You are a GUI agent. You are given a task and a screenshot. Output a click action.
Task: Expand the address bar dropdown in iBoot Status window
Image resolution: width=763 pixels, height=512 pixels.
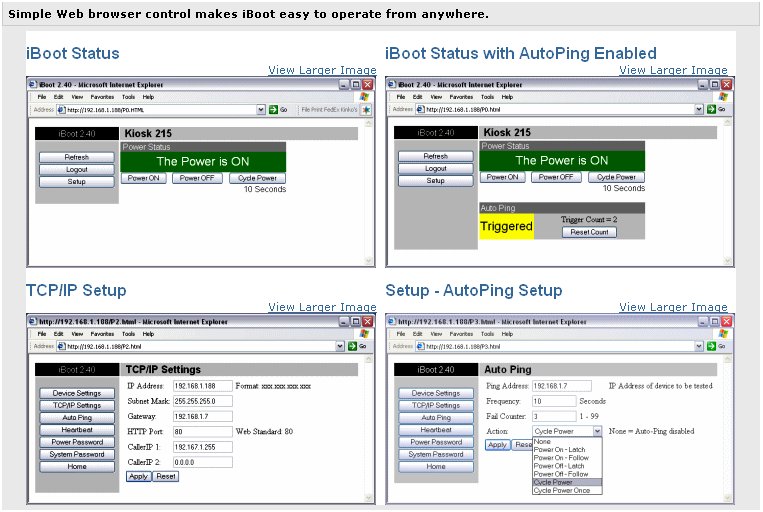point(261,110)
